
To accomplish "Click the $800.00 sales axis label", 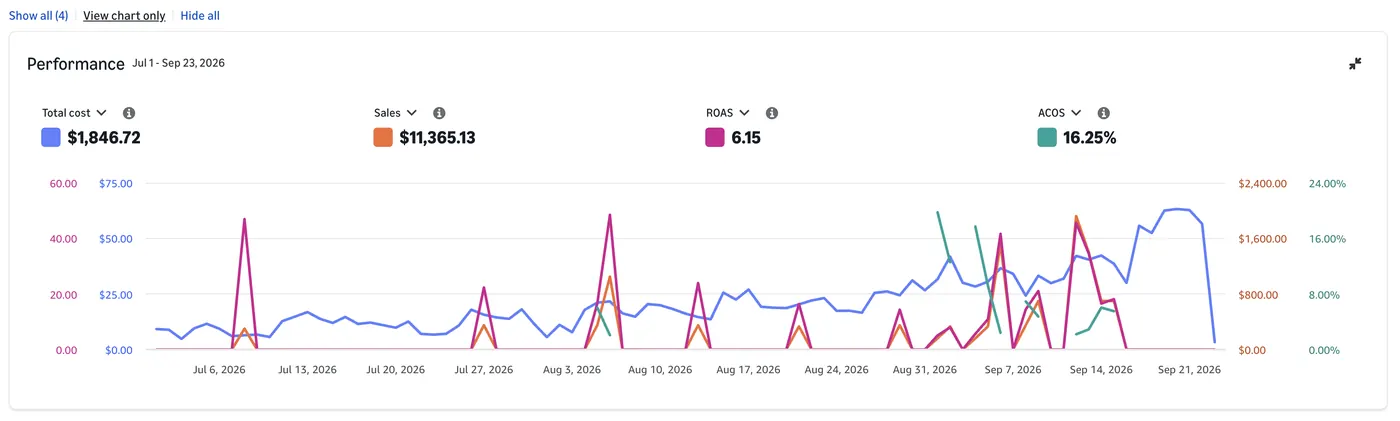I will 1258,295.
